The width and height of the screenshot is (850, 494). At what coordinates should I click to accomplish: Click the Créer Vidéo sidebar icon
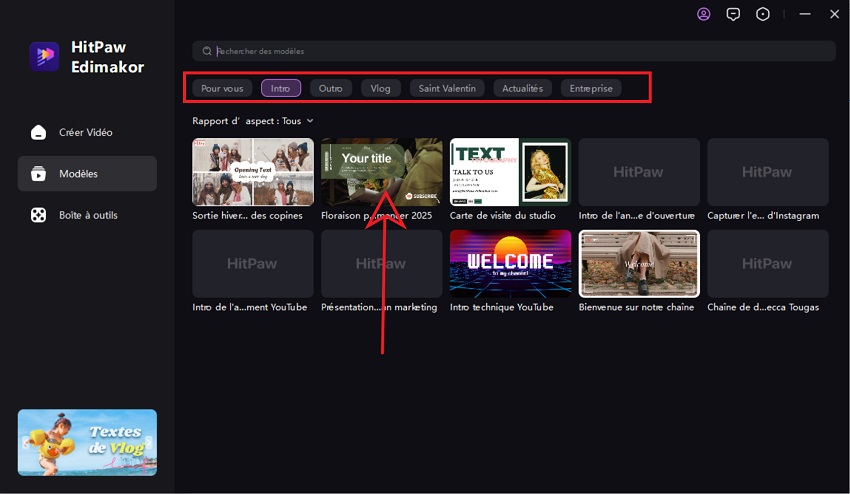coord(38,132)
